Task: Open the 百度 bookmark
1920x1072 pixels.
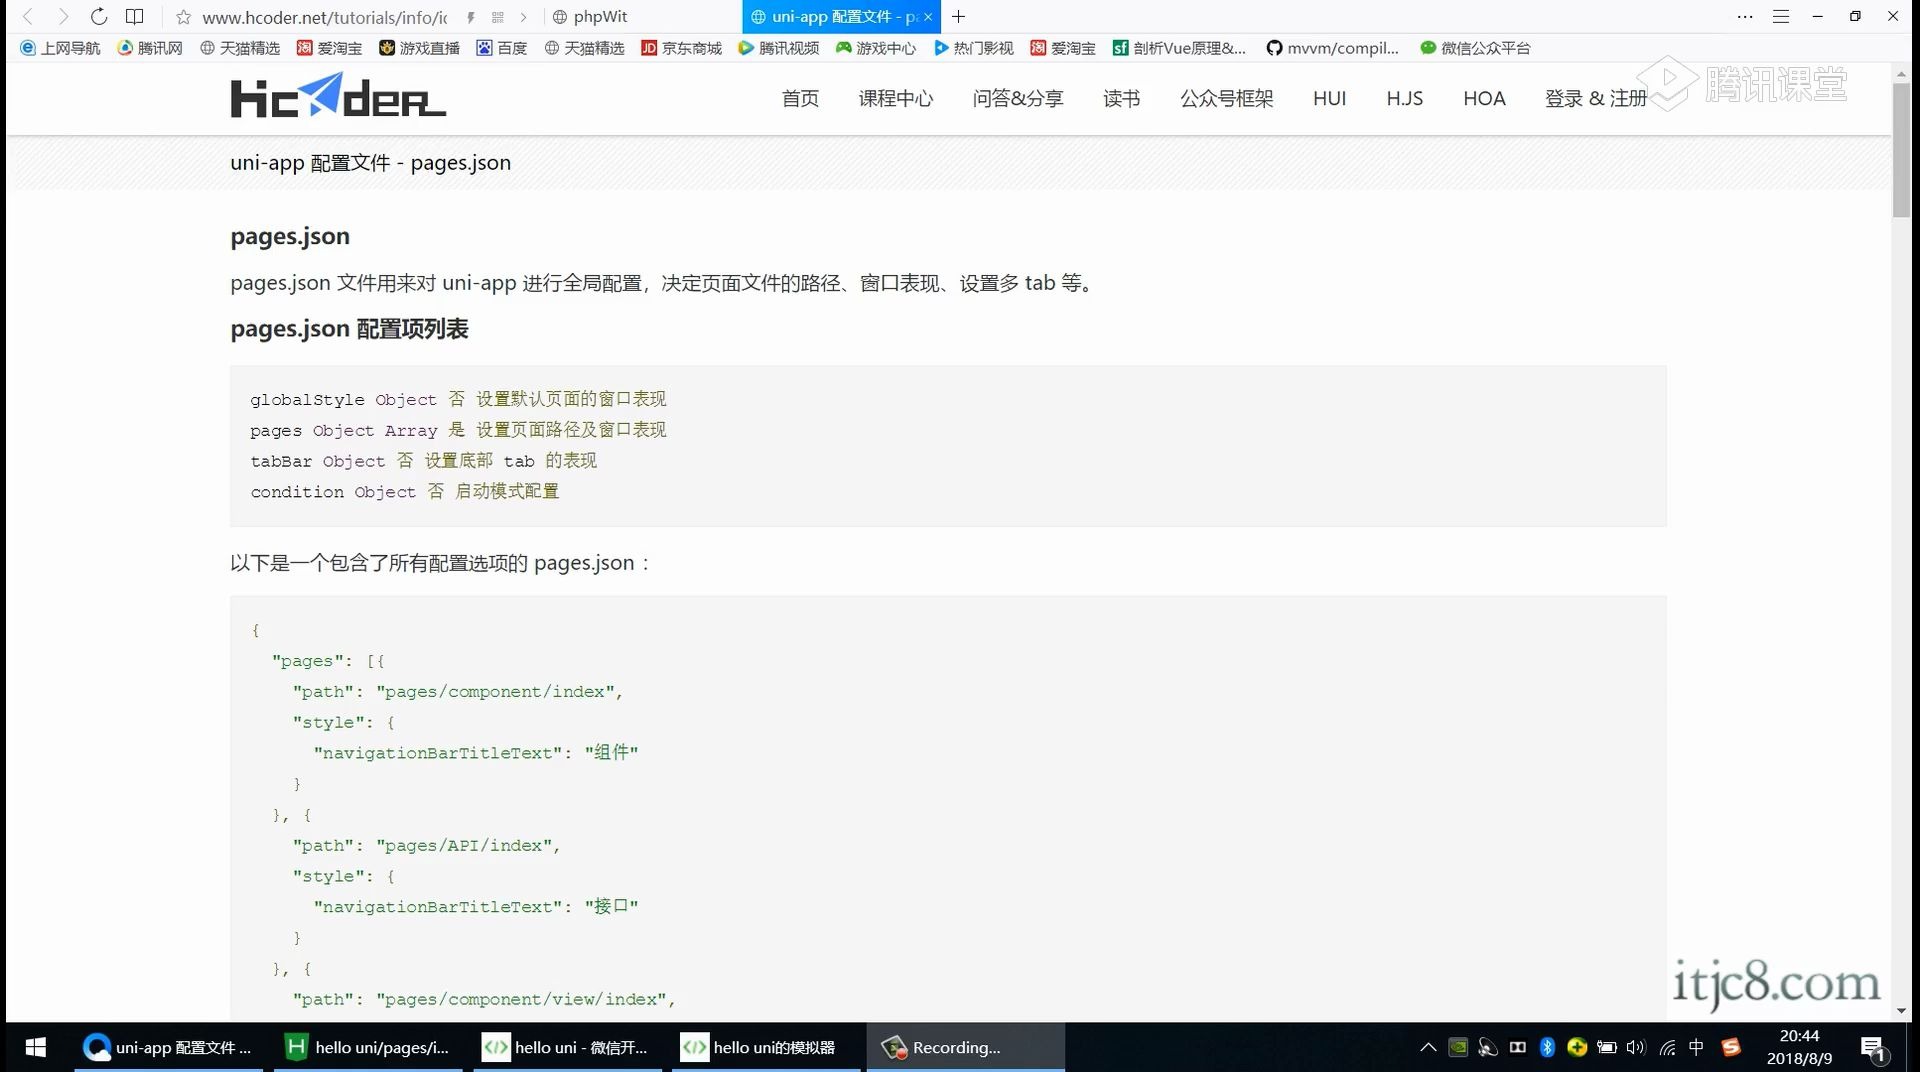Action: (502, 48)
